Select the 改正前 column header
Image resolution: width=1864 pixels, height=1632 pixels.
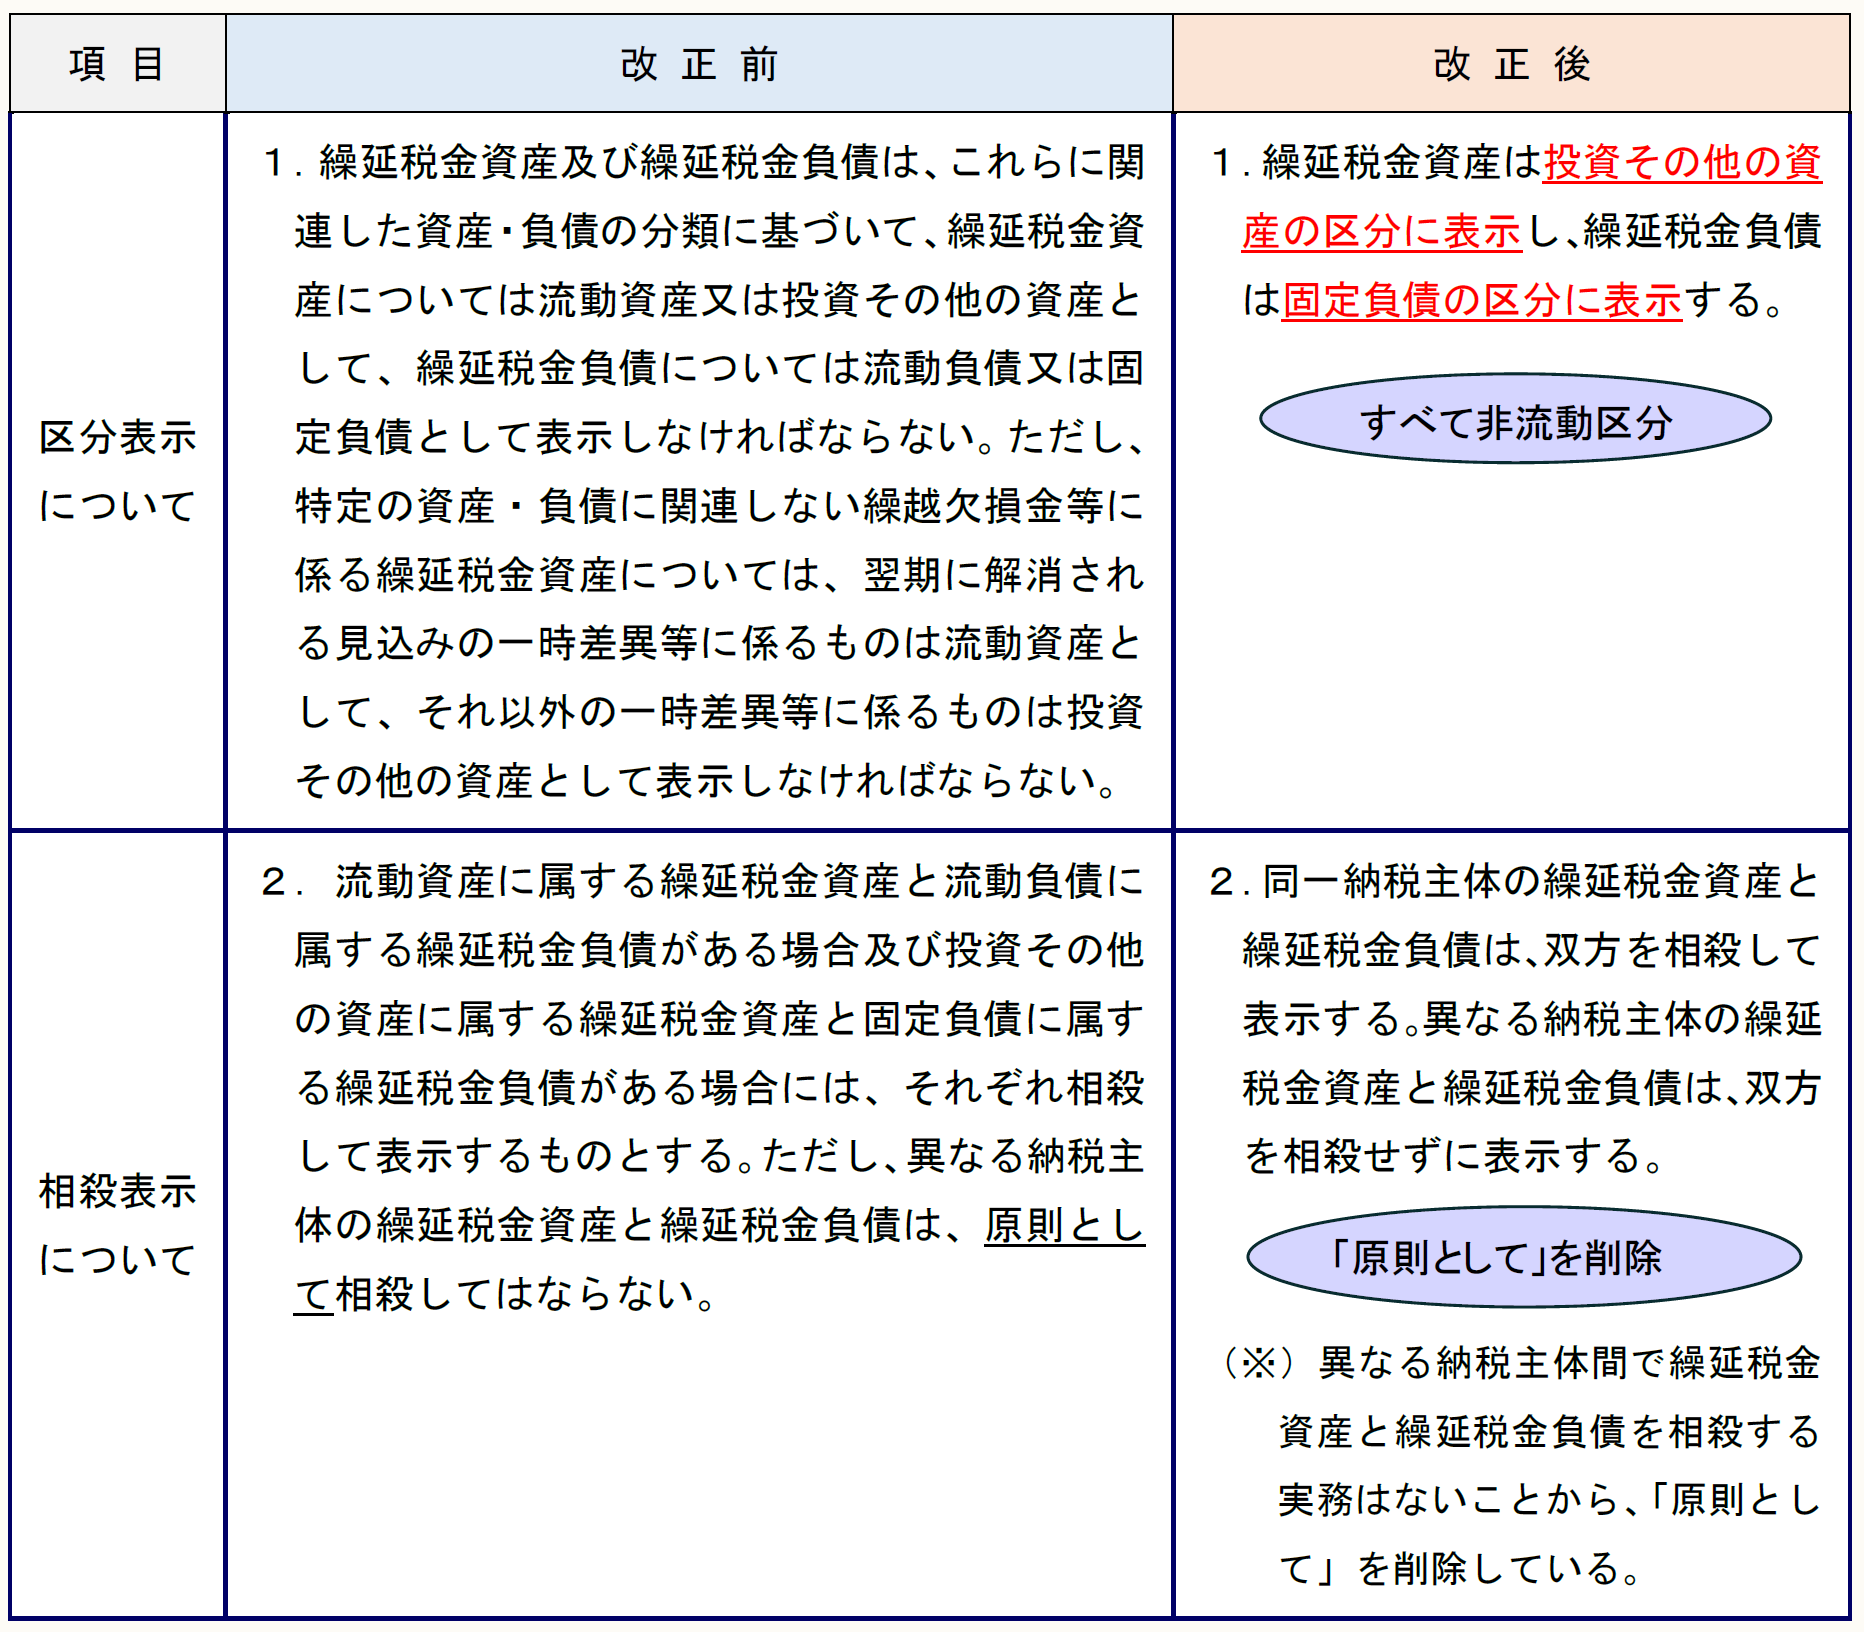tap(698, 64)
